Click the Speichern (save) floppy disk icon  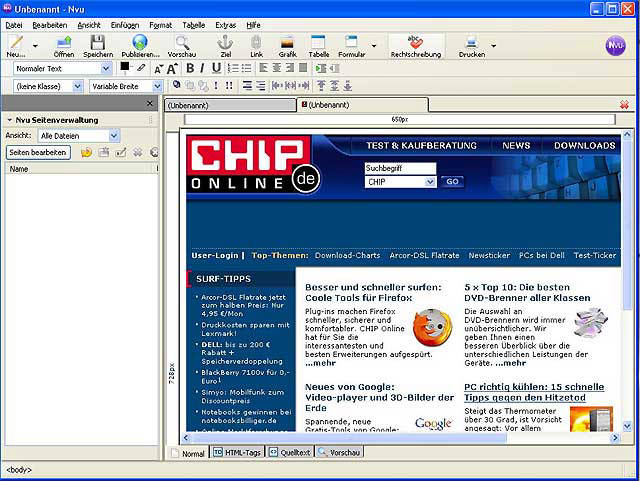point(98,42)
